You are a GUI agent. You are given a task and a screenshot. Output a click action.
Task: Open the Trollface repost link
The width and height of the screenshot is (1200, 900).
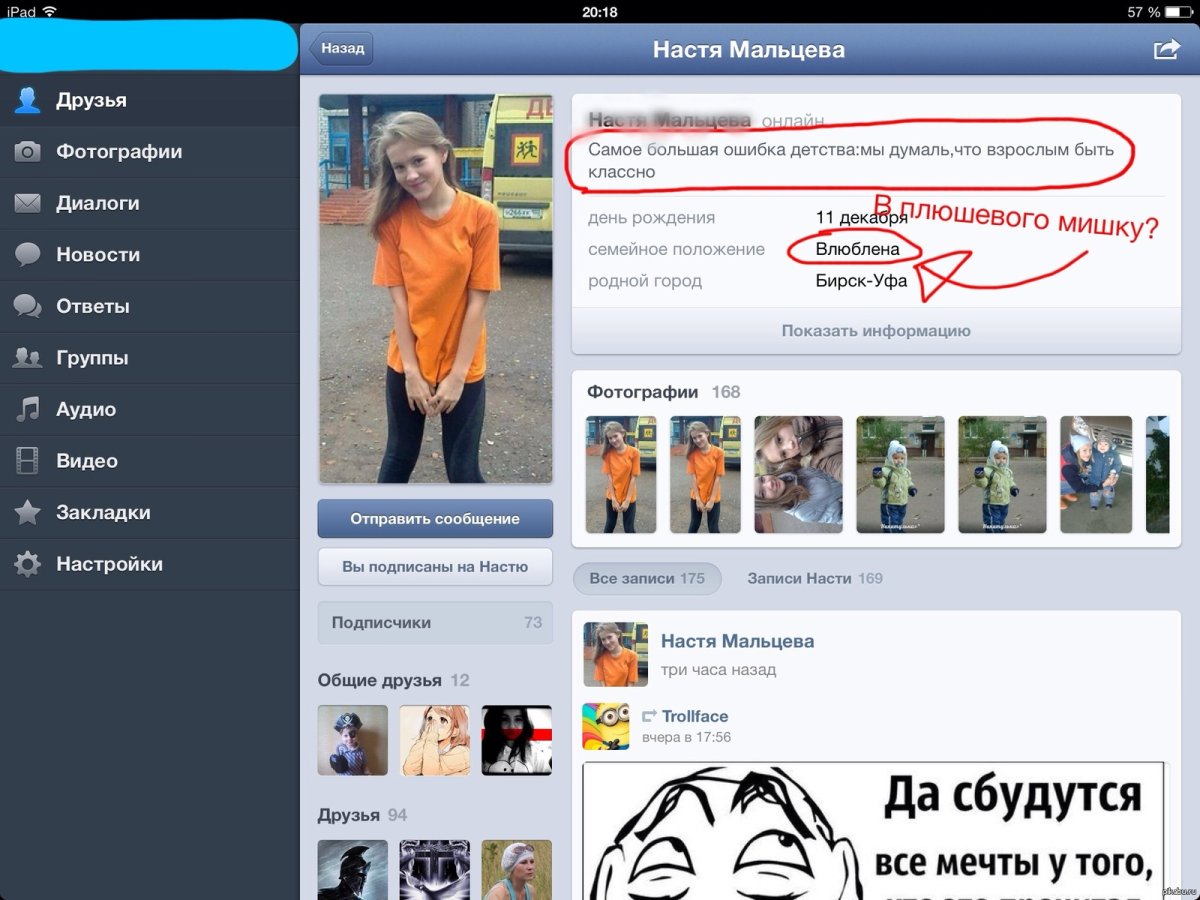(694, 716)
